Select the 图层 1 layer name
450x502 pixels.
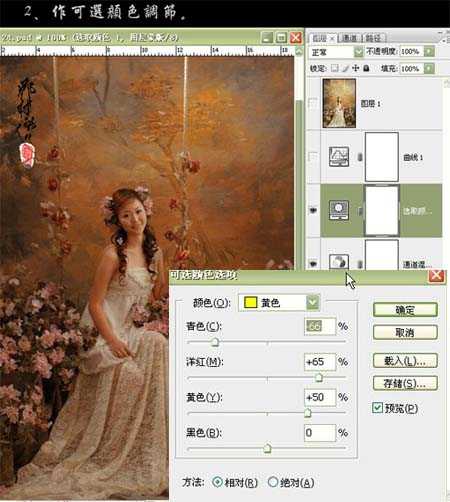[x=371, y=104]
